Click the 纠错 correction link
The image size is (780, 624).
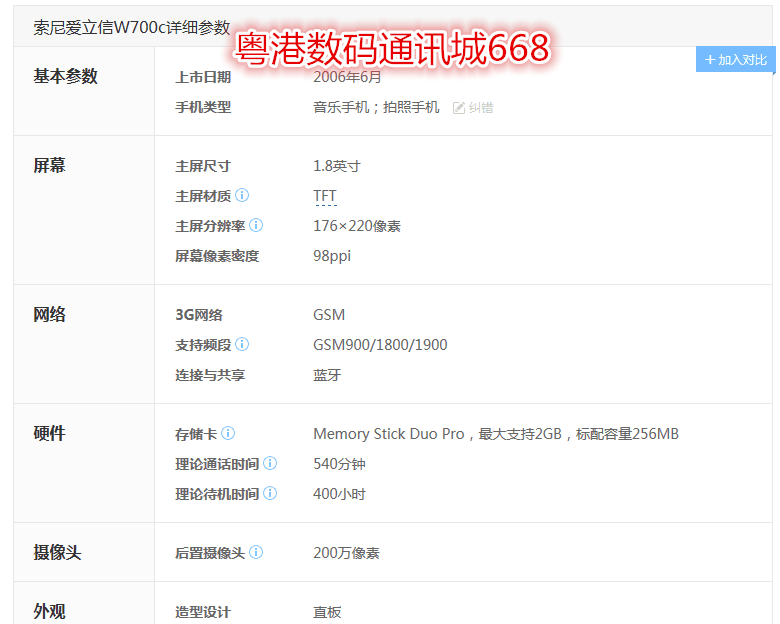pos(481,107)
